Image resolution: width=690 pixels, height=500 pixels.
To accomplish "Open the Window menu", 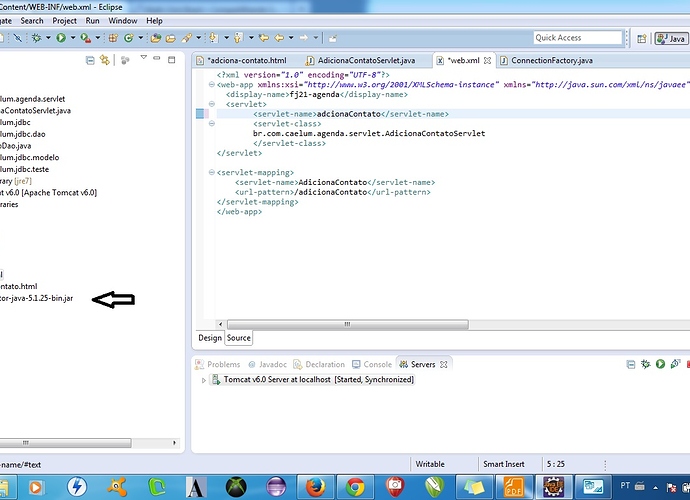I will [x=123, y=20].
